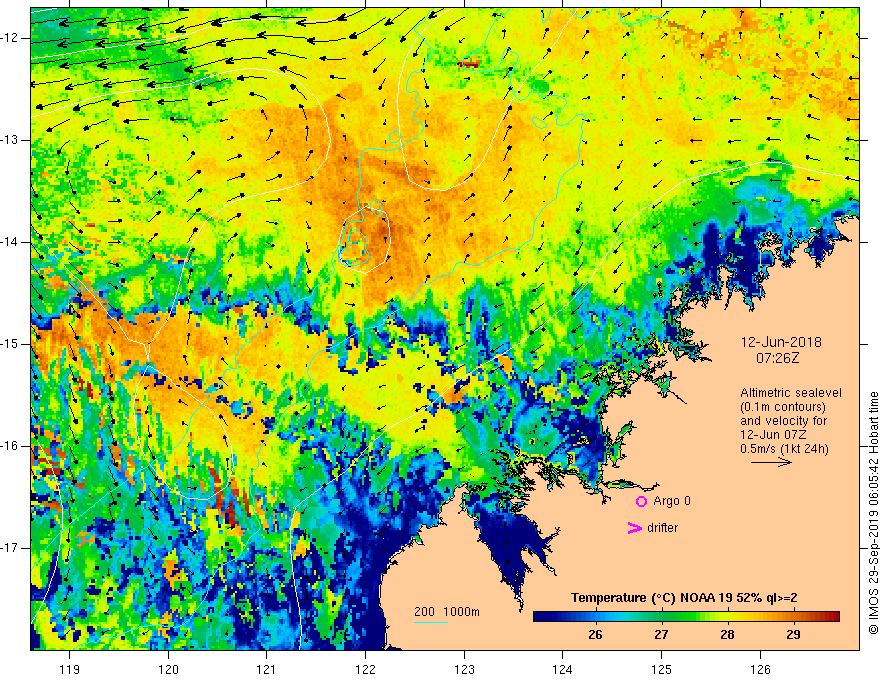
Task: Click longitude axis label 124
Action: [562, 669]
